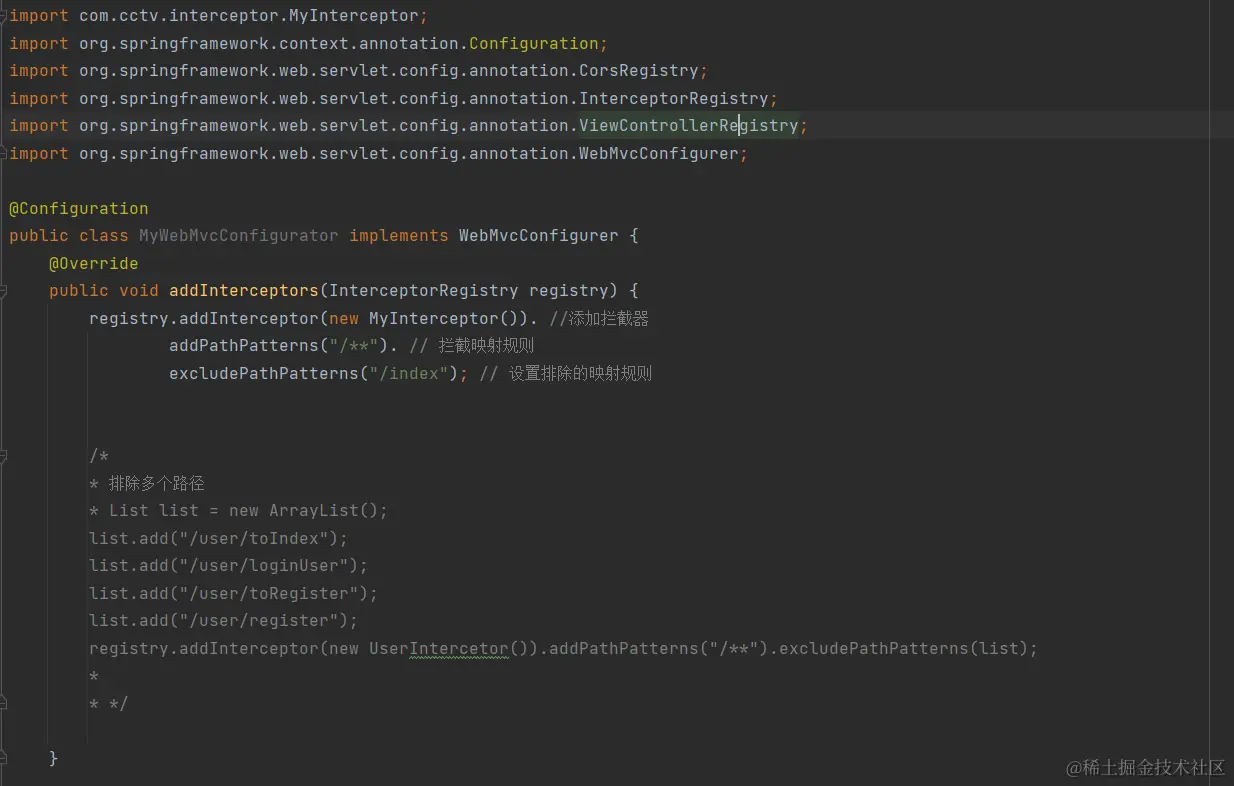Click the "/user/loginUser" string

pos(263,566)
